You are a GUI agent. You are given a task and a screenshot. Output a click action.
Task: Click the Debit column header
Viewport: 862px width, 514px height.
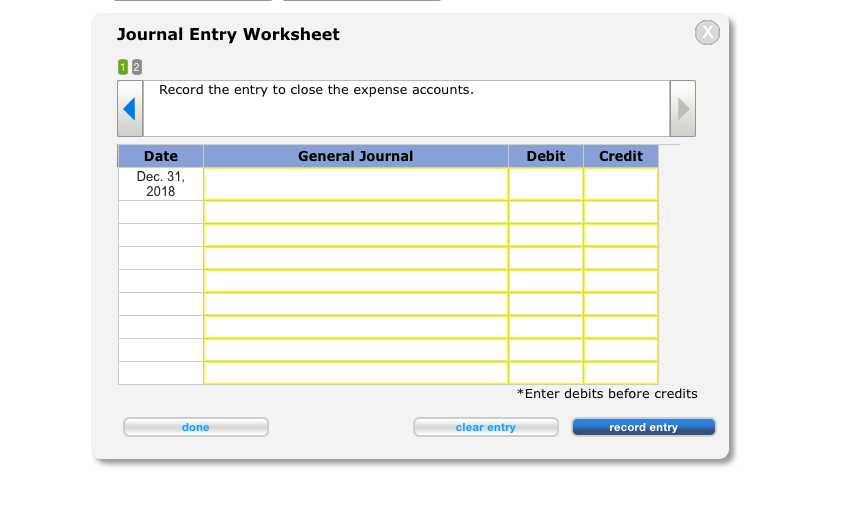click(x=546, y=156)
